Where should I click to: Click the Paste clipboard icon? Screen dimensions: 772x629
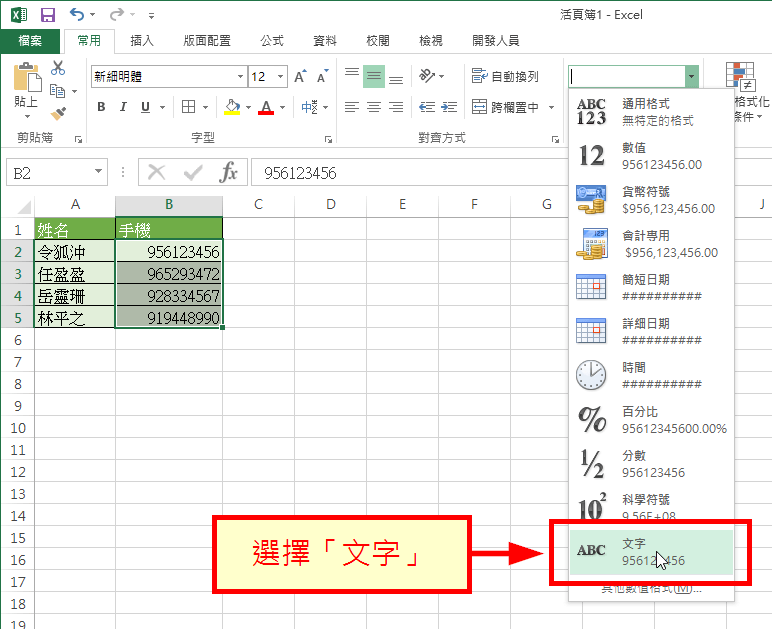pyautogui.click(x=27, y=78)
